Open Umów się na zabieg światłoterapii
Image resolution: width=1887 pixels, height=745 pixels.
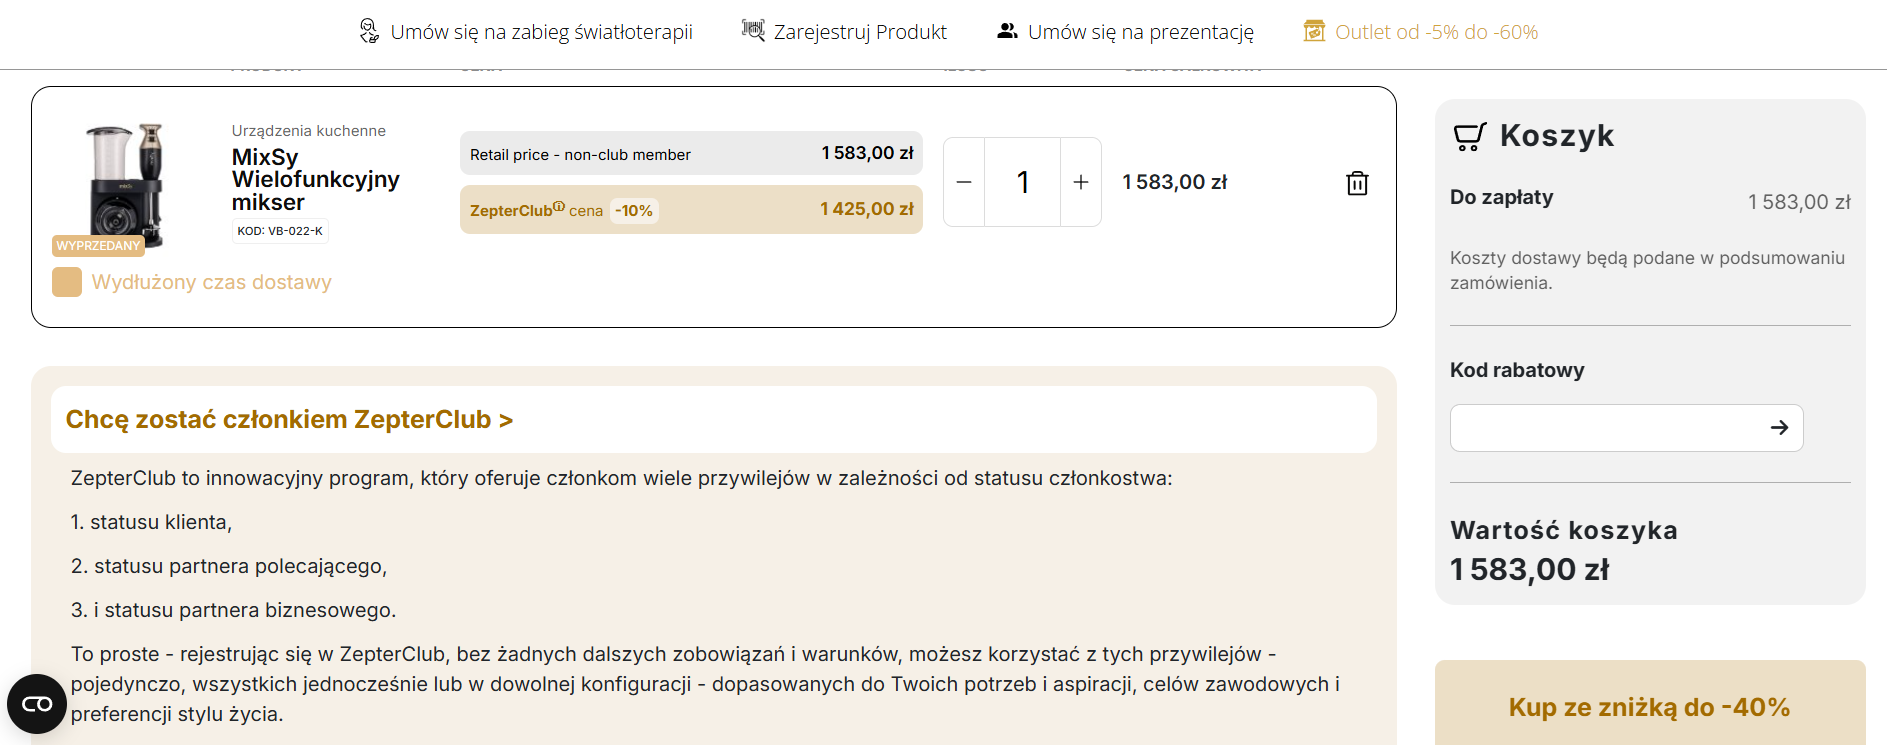[x=542, y=31]
